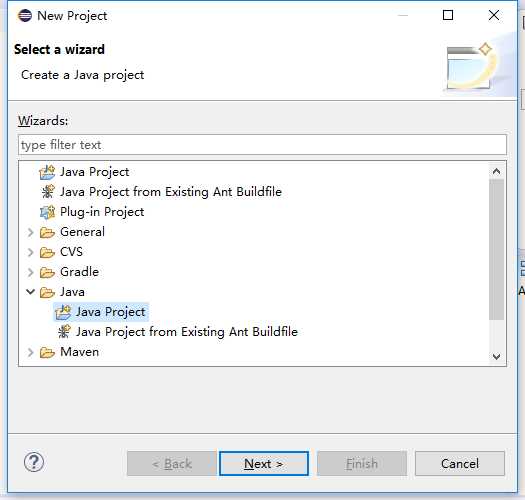Select the Plug-in Project icon
This screenshot has width=525, height=500.
pos(47,212)
